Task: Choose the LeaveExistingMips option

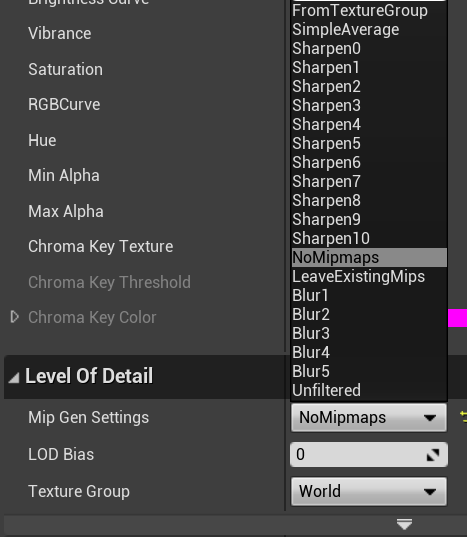Action: (369, 276)
